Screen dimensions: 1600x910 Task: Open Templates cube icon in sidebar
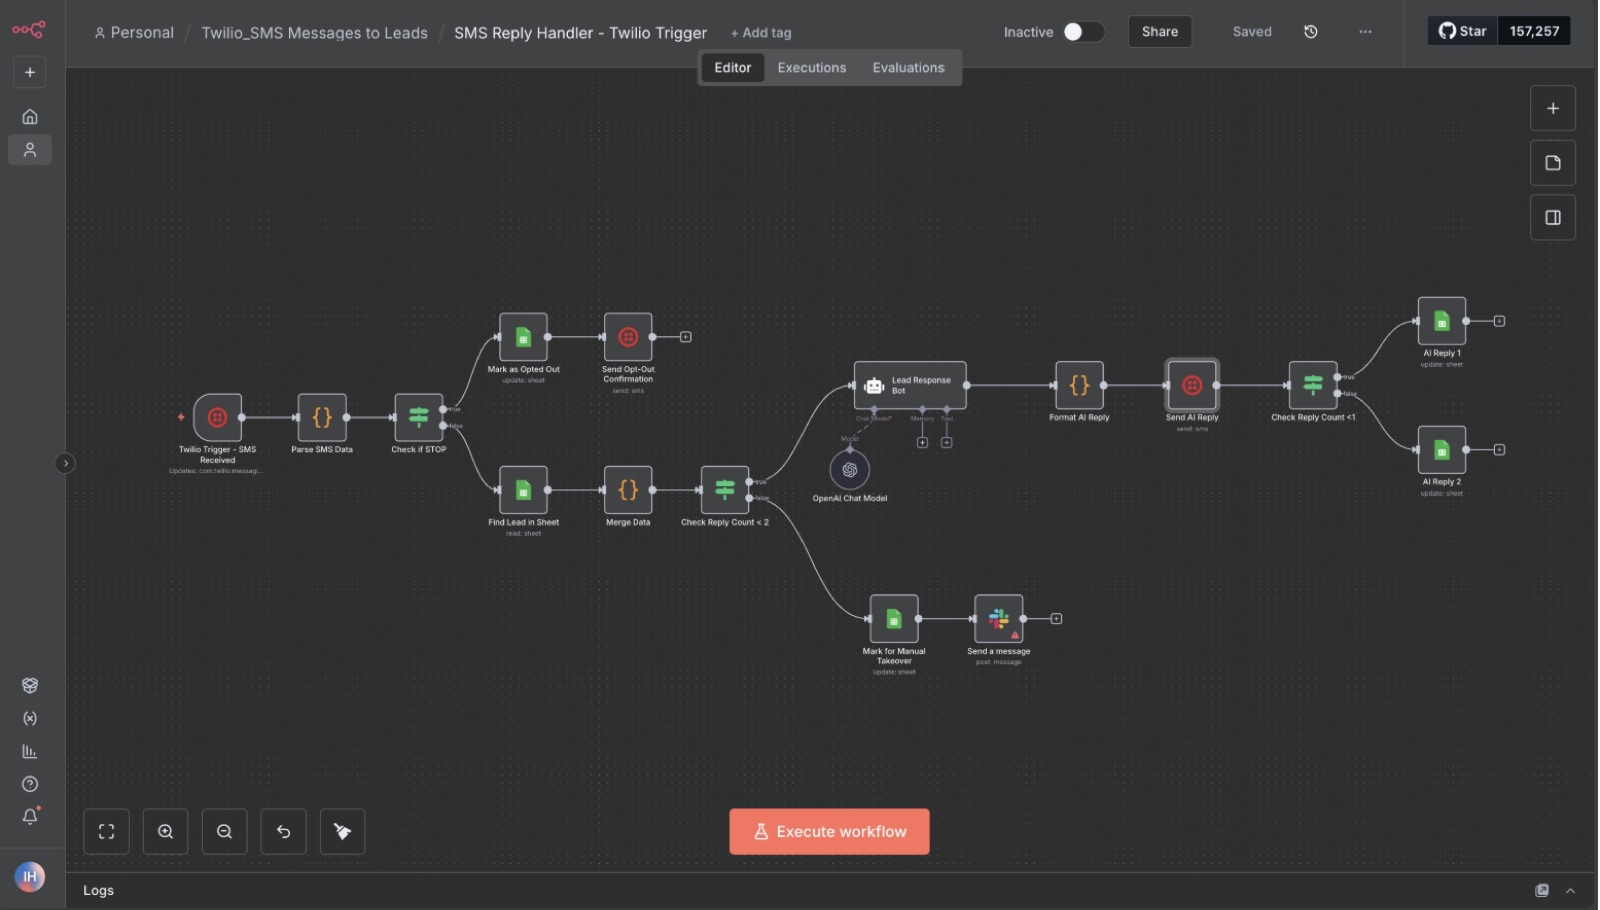(30, 686)
